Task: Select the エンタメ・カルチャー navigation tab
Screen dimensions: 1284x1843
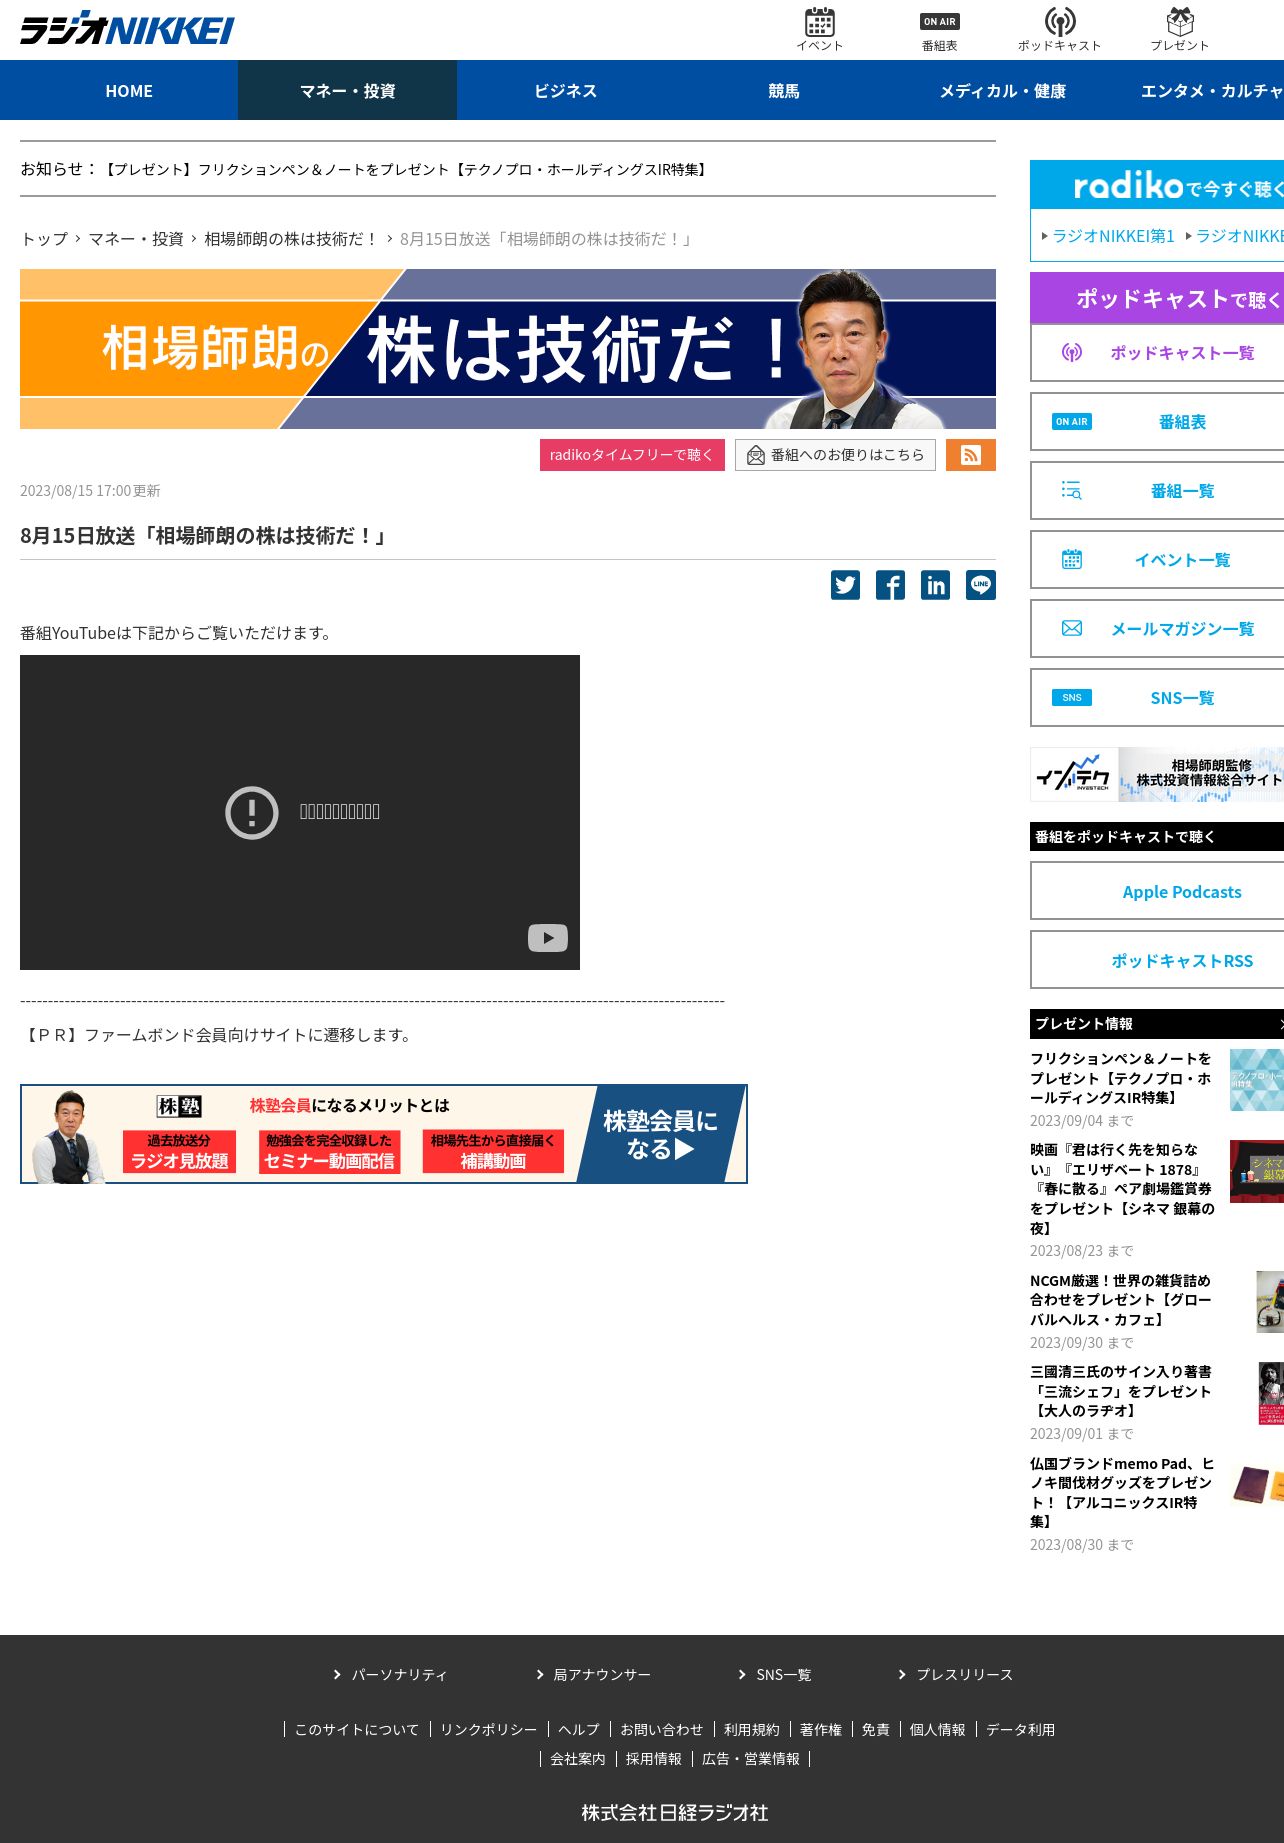Action: (x=1198, y=91)
